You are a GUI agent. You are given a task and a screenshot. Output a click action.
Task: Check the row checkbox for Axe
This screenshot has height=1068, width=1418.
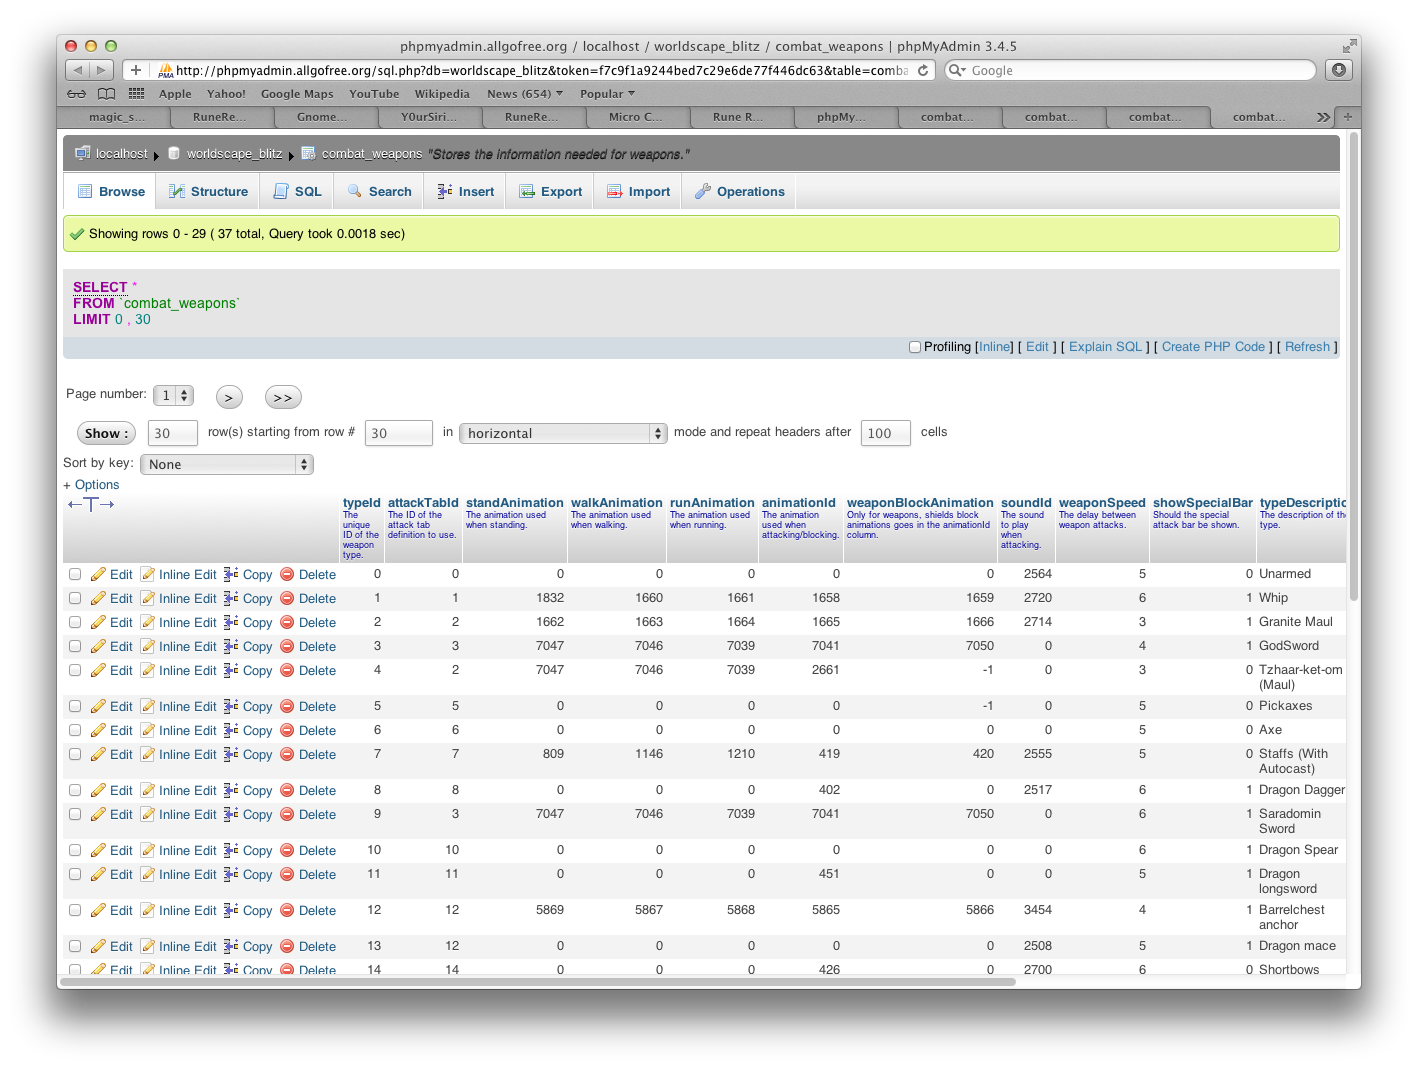click(x=75, y=730)
